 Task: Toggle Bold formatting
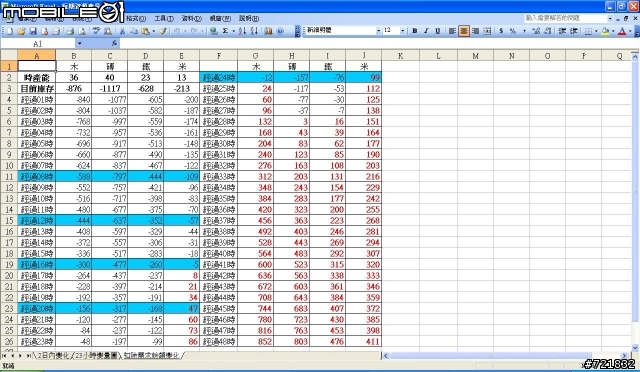point(415,31)
